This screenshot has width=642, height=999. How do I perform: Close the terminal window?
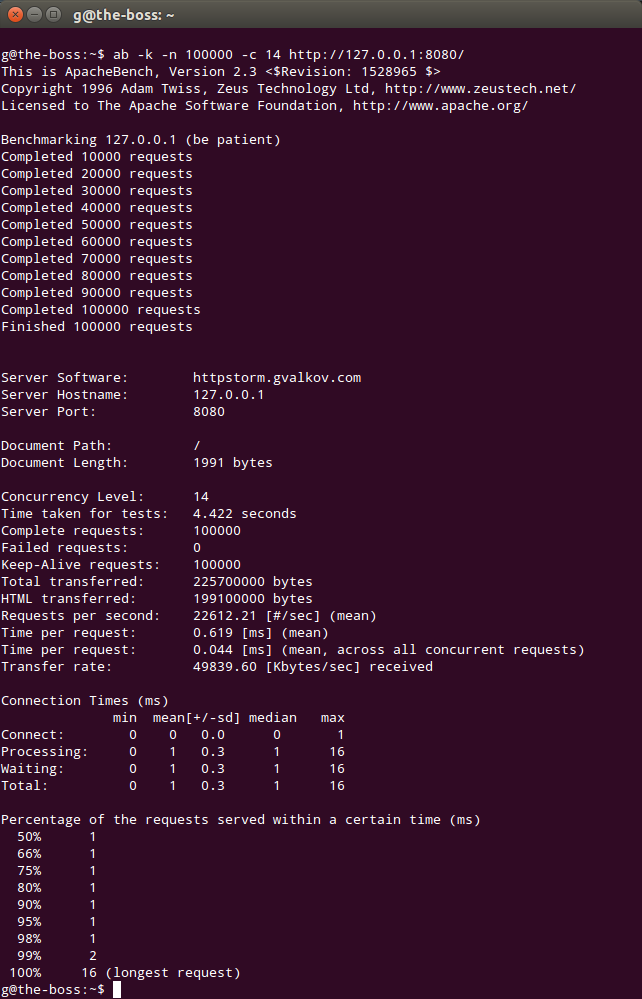coord(15,14)
